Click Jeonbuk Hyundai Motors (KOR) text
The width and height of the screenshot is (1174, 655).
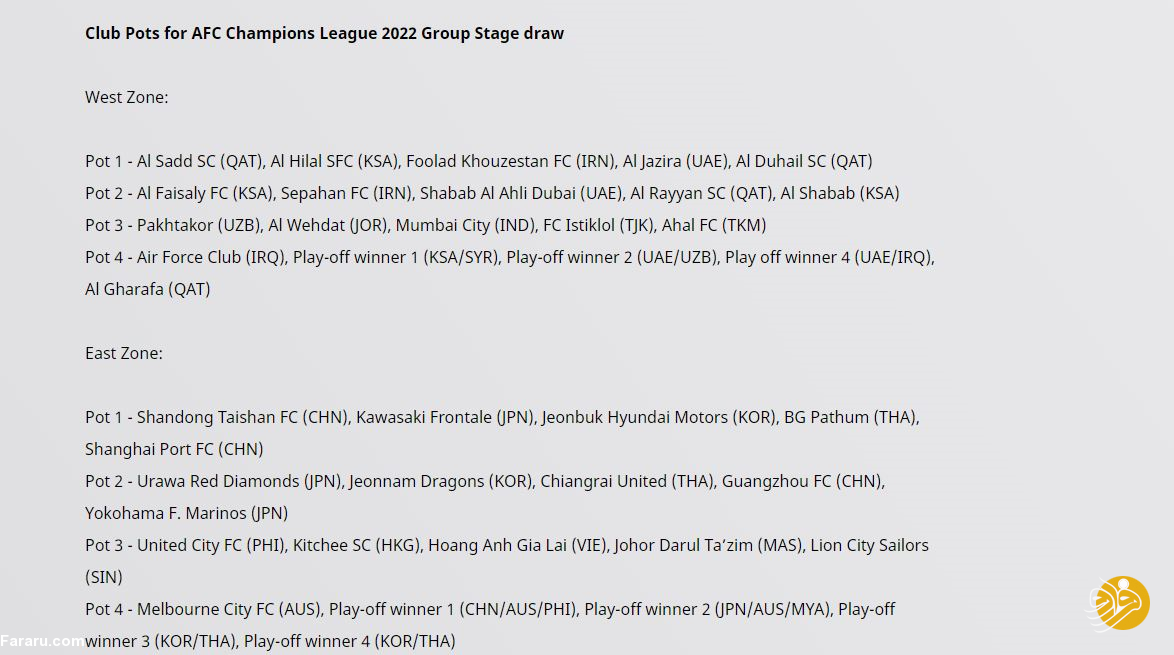[658, 417]
